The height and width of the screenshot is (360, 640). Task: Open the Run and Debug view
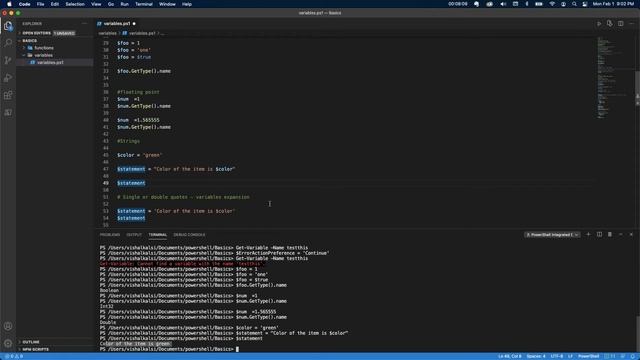click(8, 78)
